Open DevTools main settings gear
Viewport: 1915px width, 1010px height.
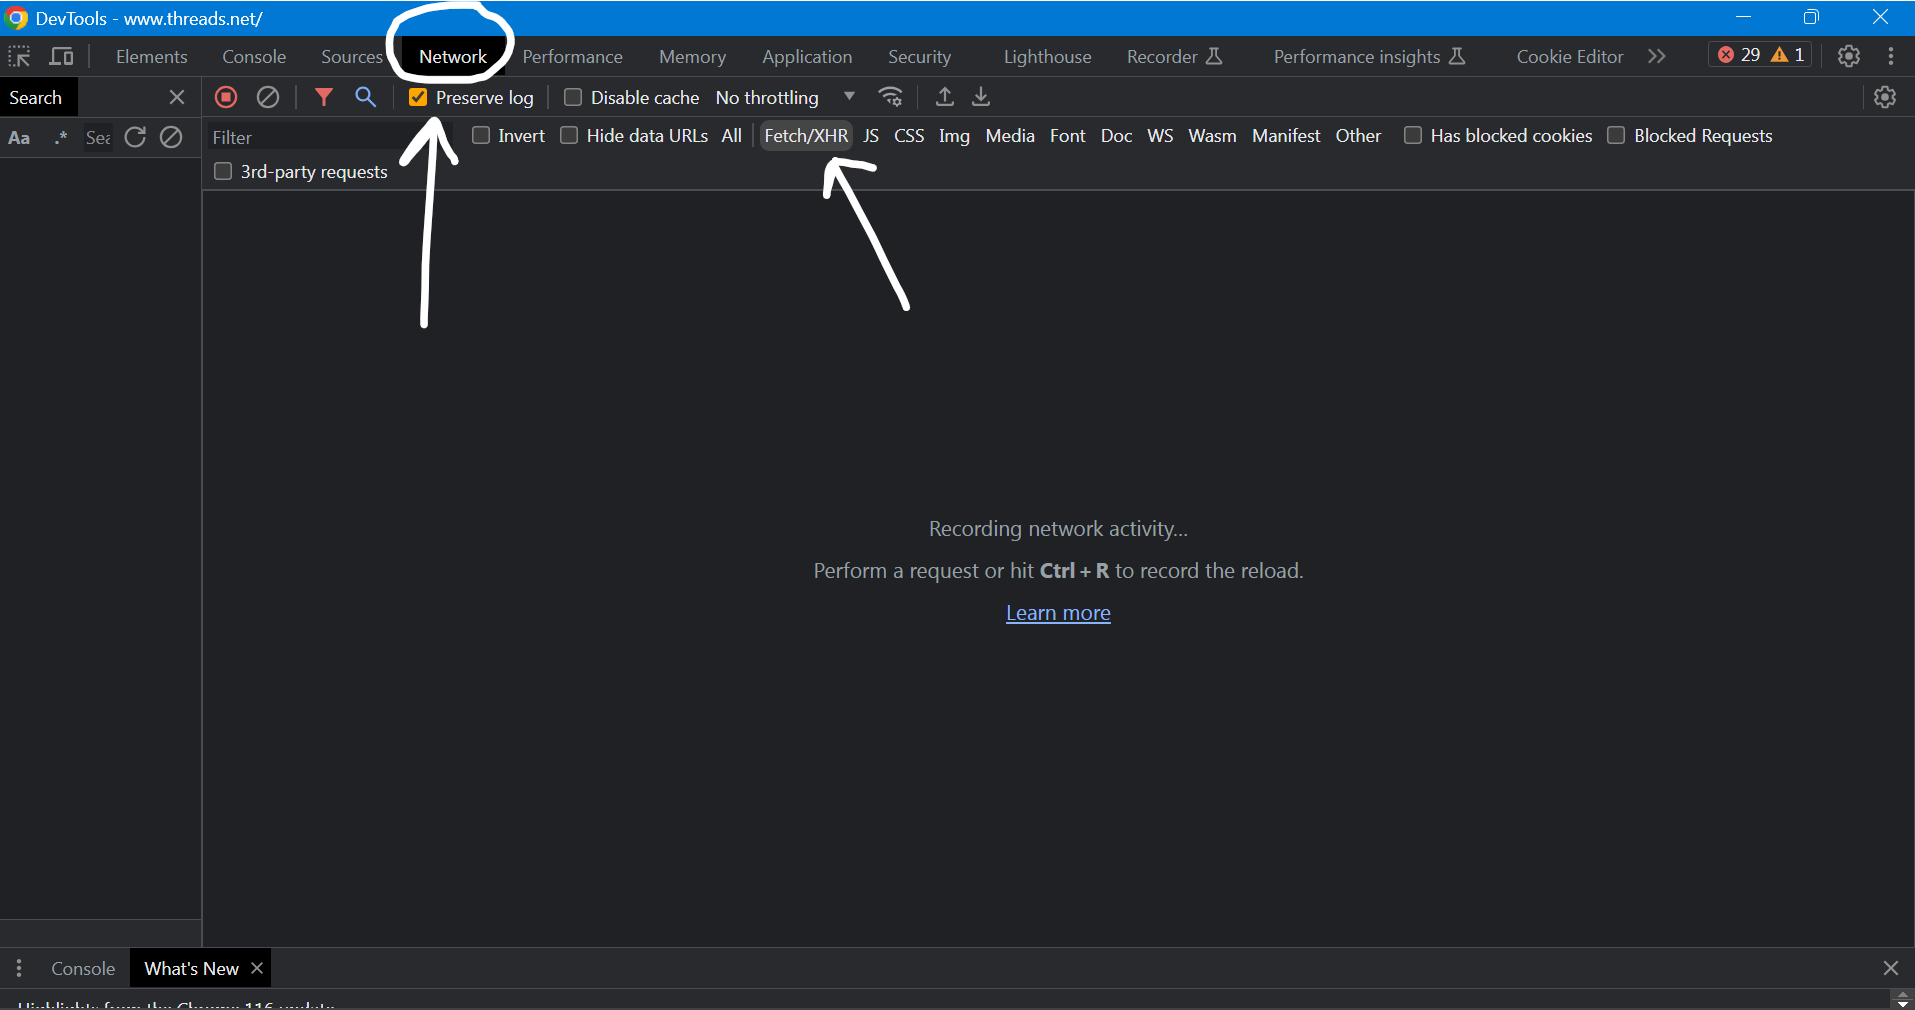tap(1849, 56)
